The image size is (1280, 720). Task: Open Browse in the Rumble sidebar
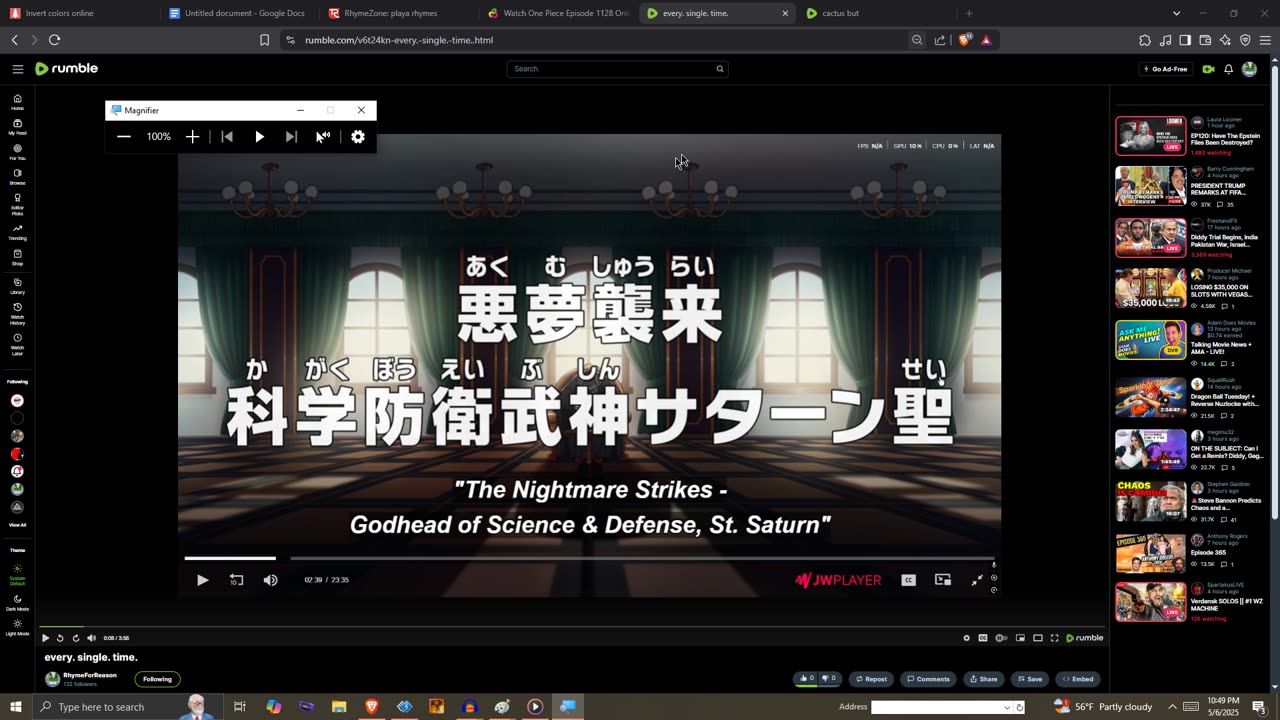[x=17, y=177]
